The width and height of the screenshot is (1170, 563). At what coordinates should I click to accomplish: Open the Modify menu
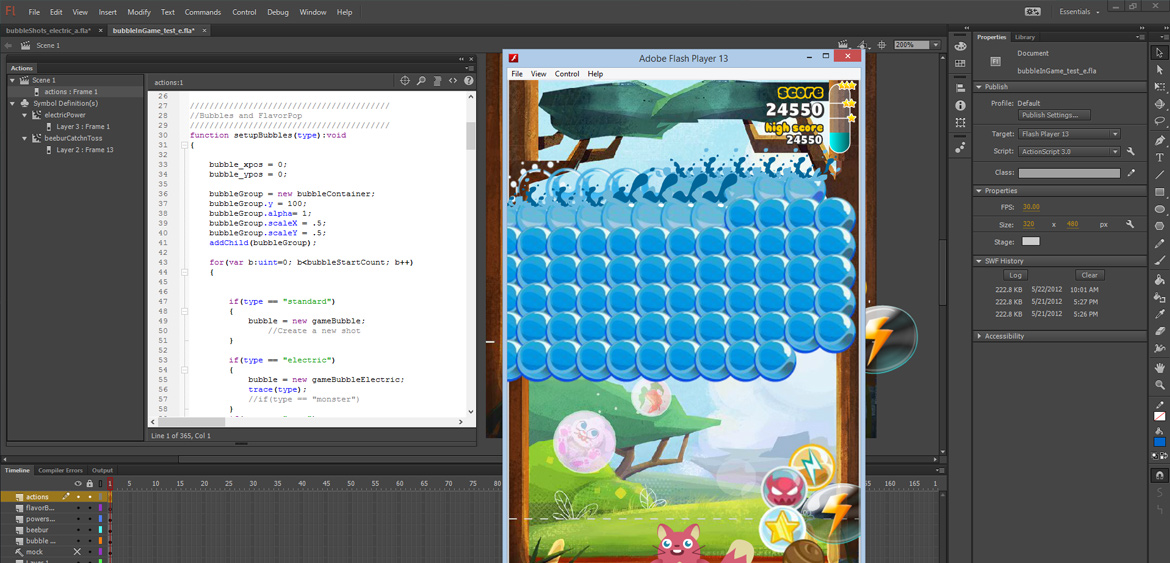pyautogui.click(x=138, y=12)
